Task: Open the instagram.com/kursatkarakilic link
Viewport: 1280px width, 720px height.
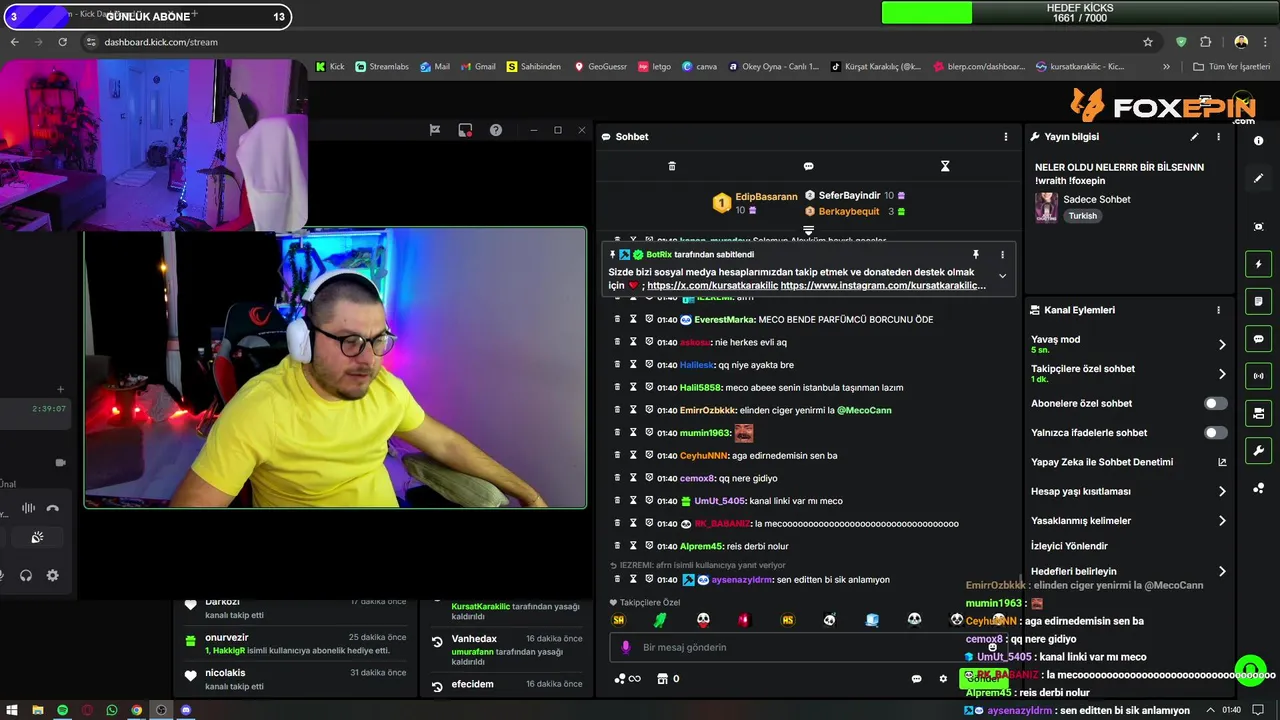Action: [883, 286]
